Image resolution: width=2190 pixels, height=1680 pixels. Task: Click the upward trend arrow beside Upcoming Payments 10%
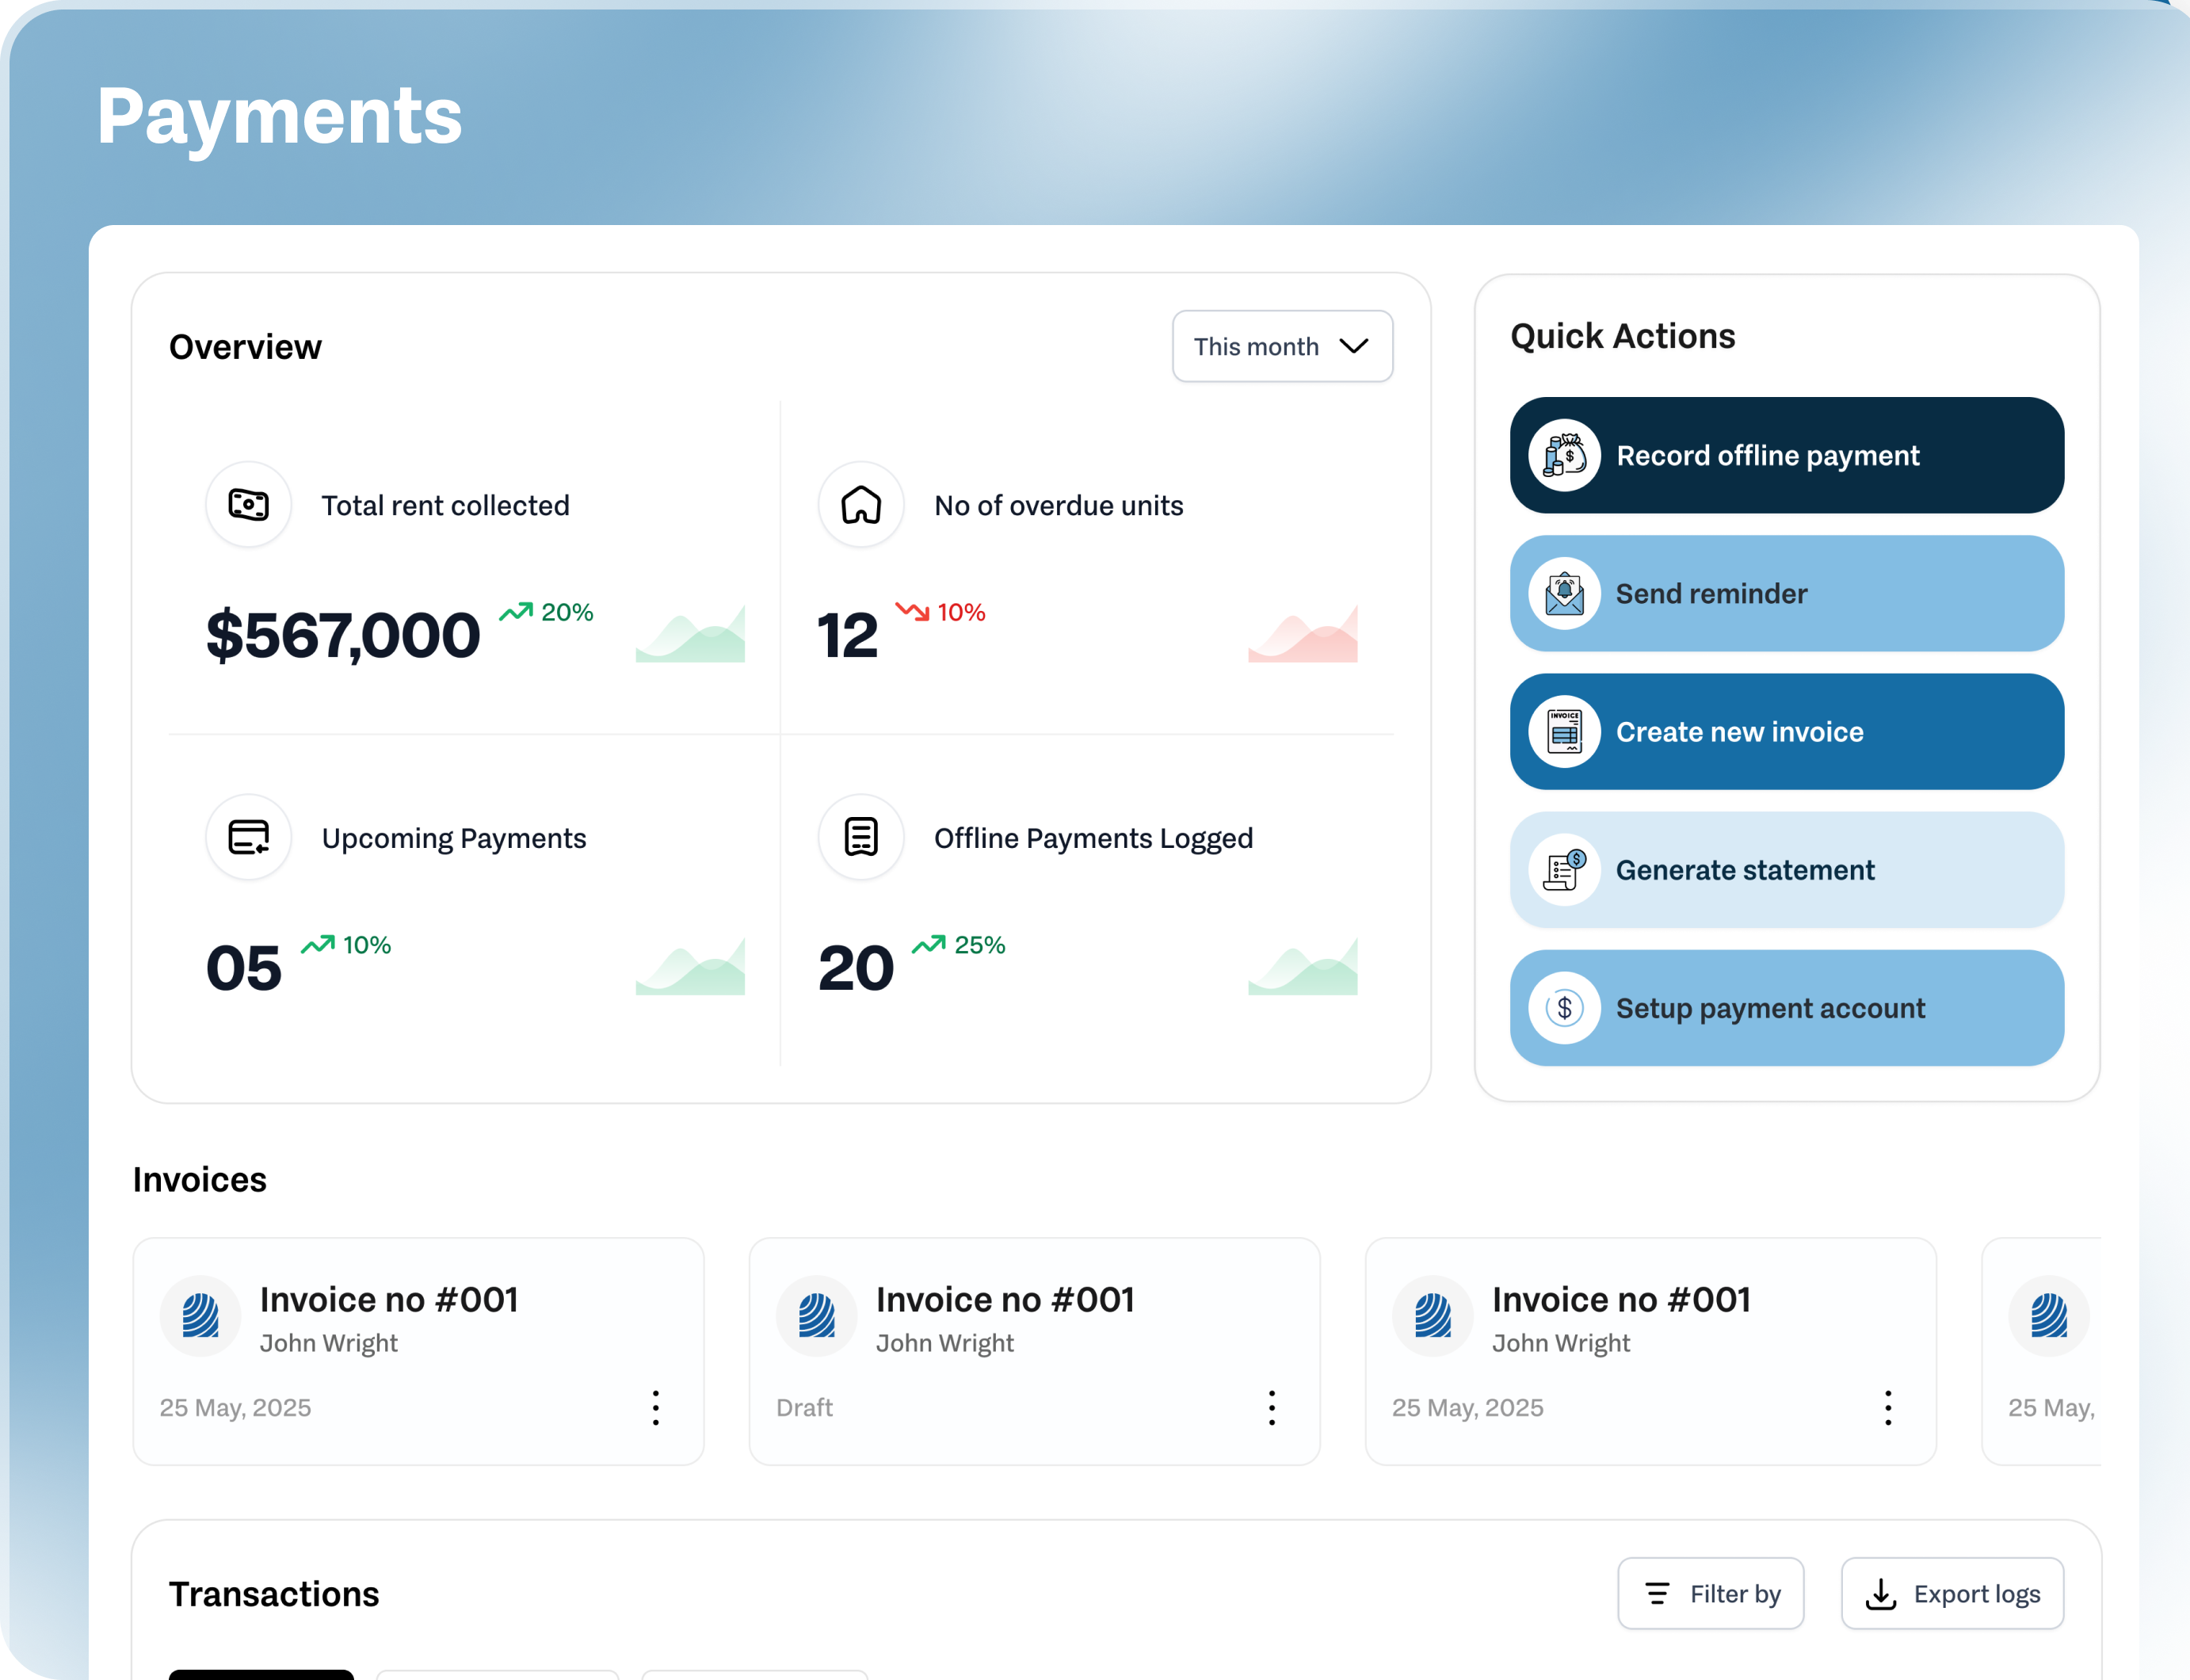318,944
